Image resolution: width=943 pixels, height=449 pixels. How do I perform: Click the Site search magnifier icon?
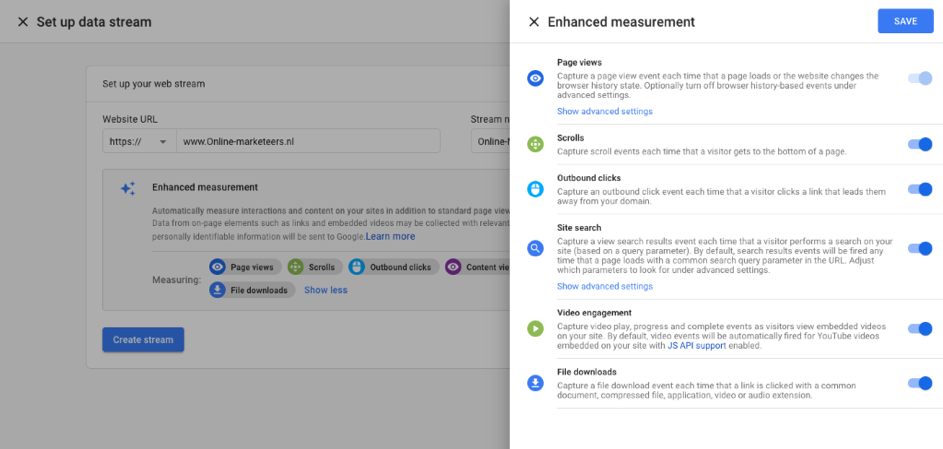[536, 248]
